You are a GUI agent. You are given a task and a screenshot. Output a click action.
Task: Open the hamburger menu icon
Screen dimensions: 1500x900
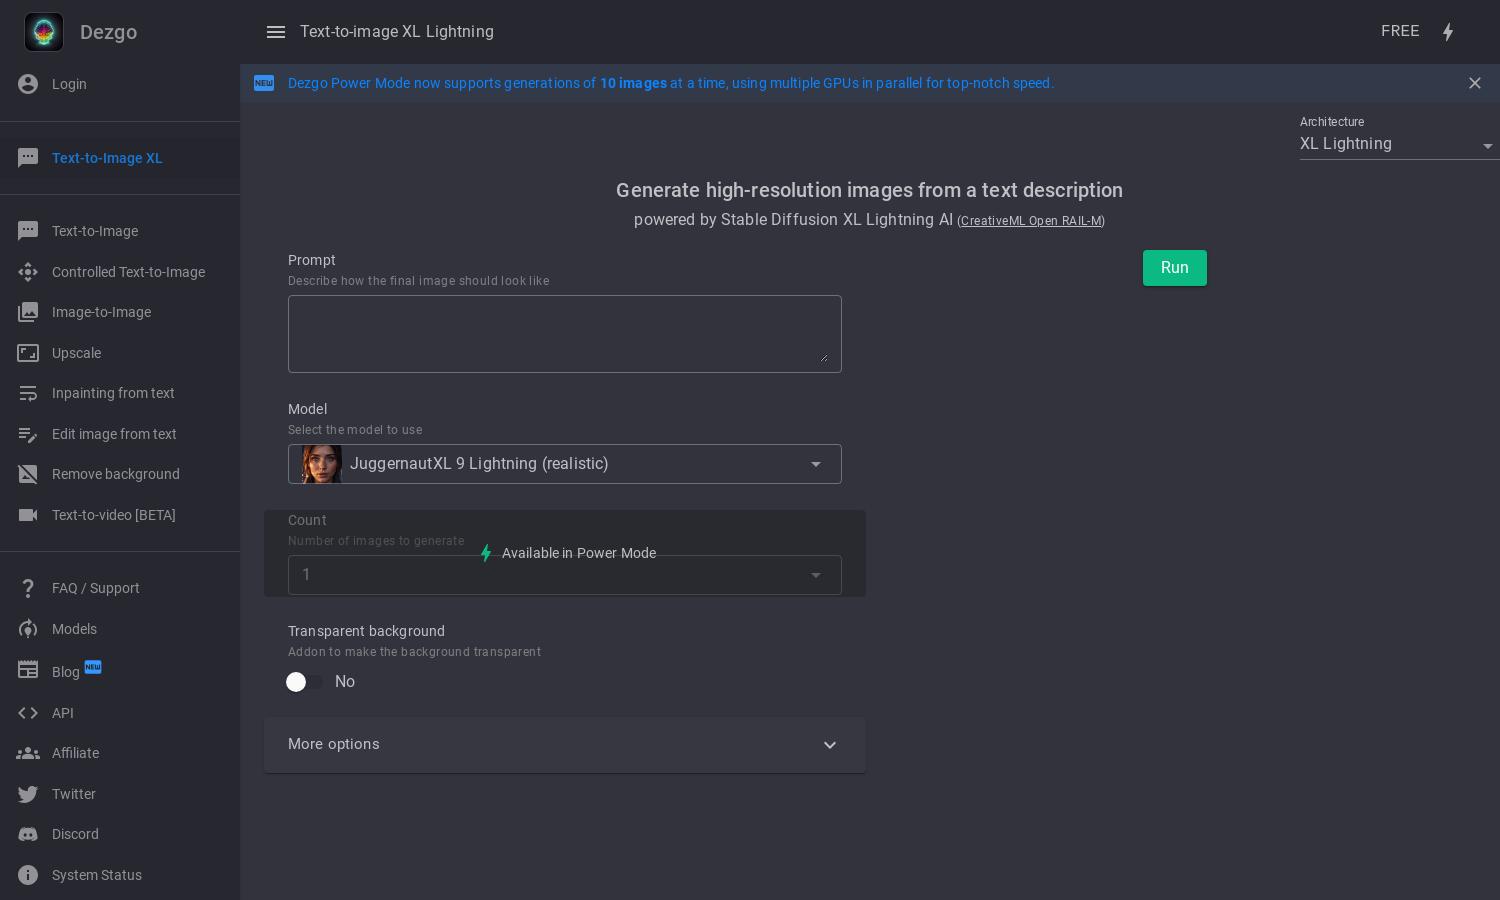click(276, 32)
